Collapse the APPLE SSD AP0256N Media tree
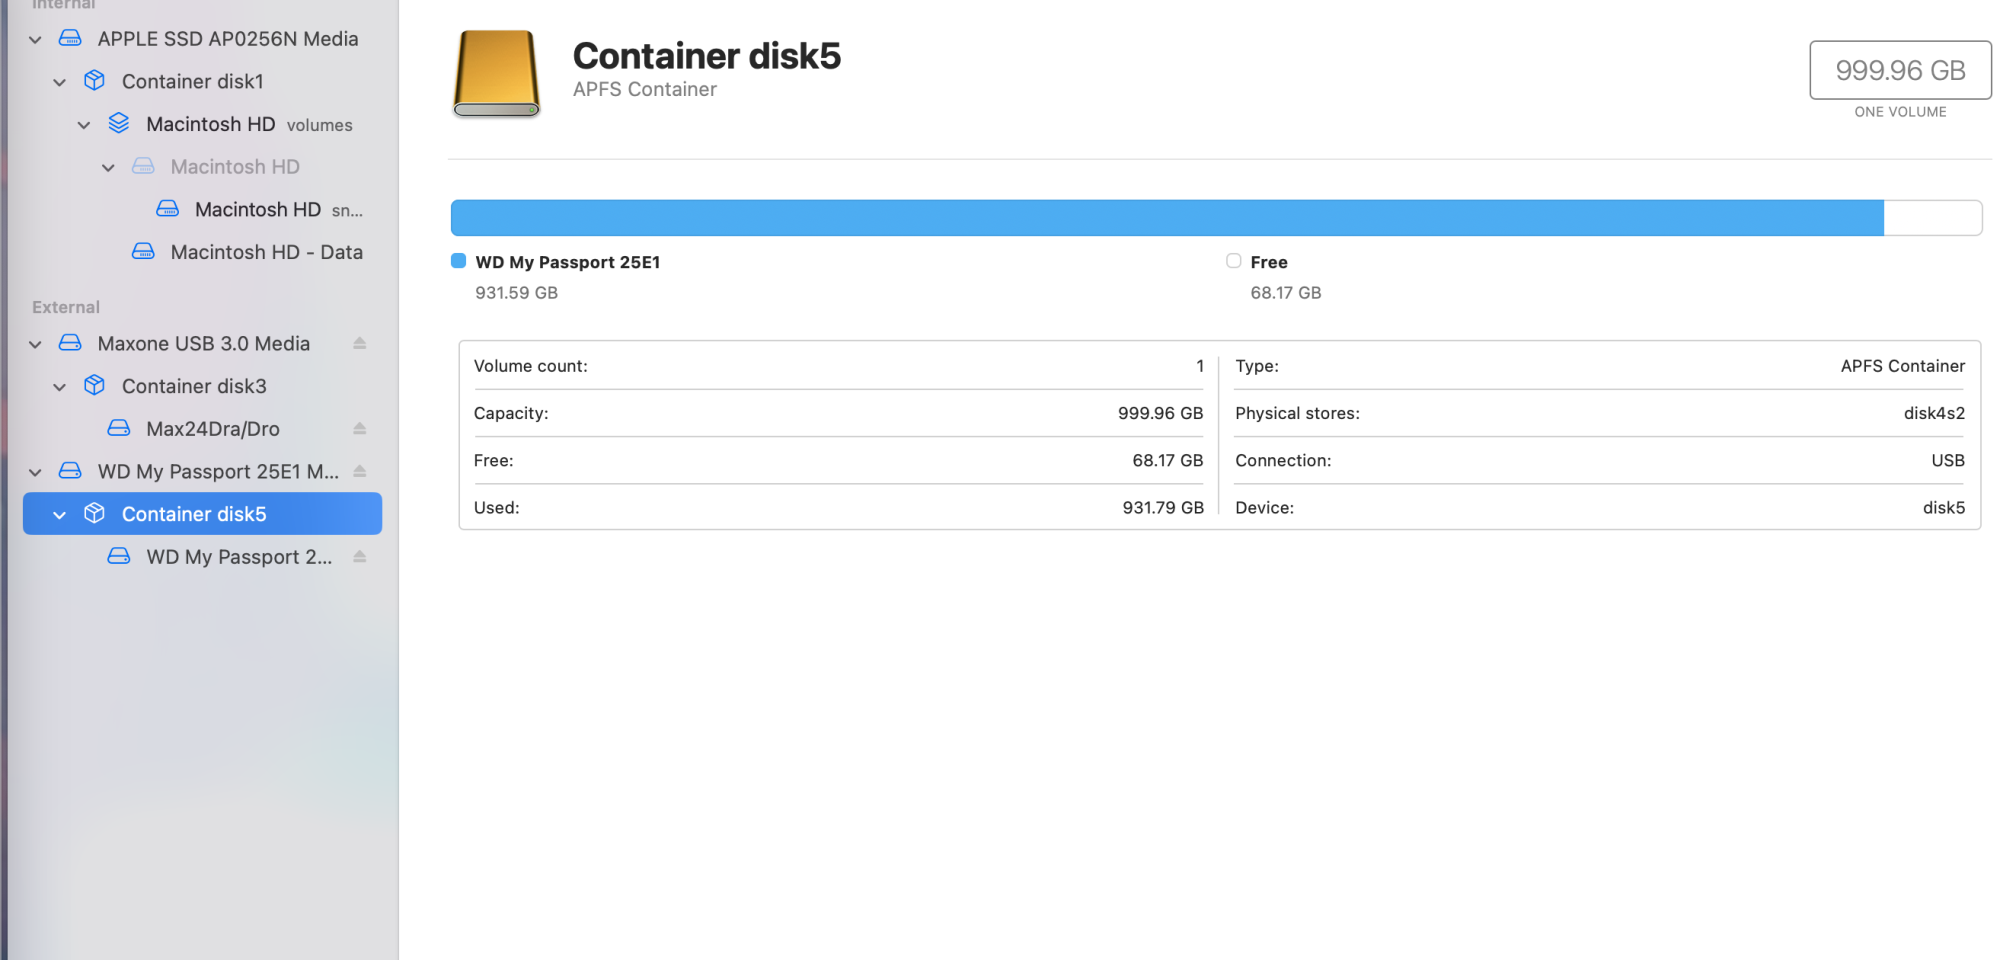2000x960 pixels. click(x=35, y=39)
